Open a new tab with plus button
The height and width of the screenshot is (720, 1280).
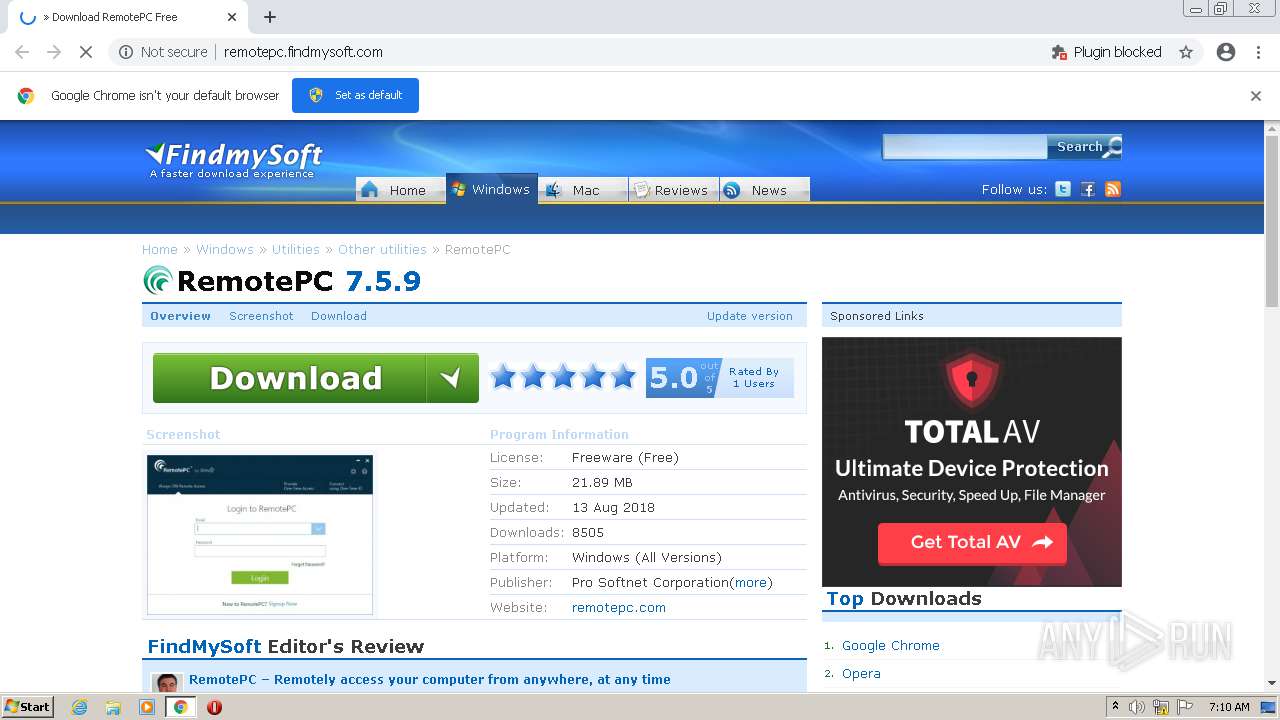(270, 17)
